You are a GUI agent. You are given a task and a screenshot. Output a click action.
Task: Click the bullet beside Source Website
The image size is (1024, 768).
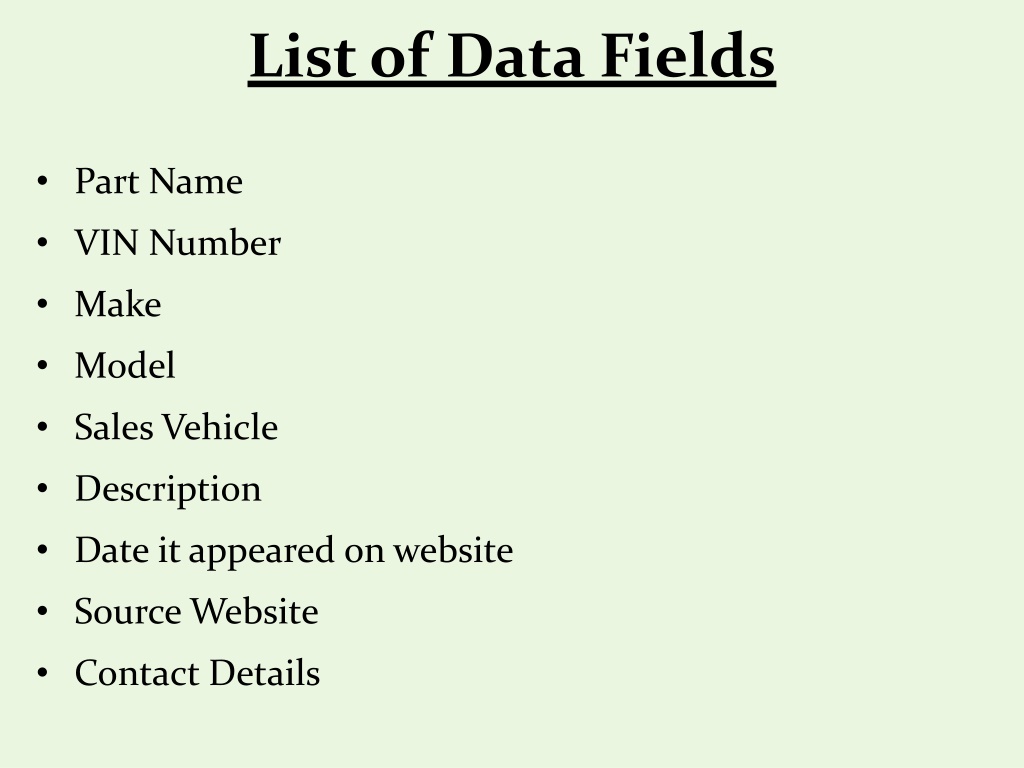[x=42, y=612]
